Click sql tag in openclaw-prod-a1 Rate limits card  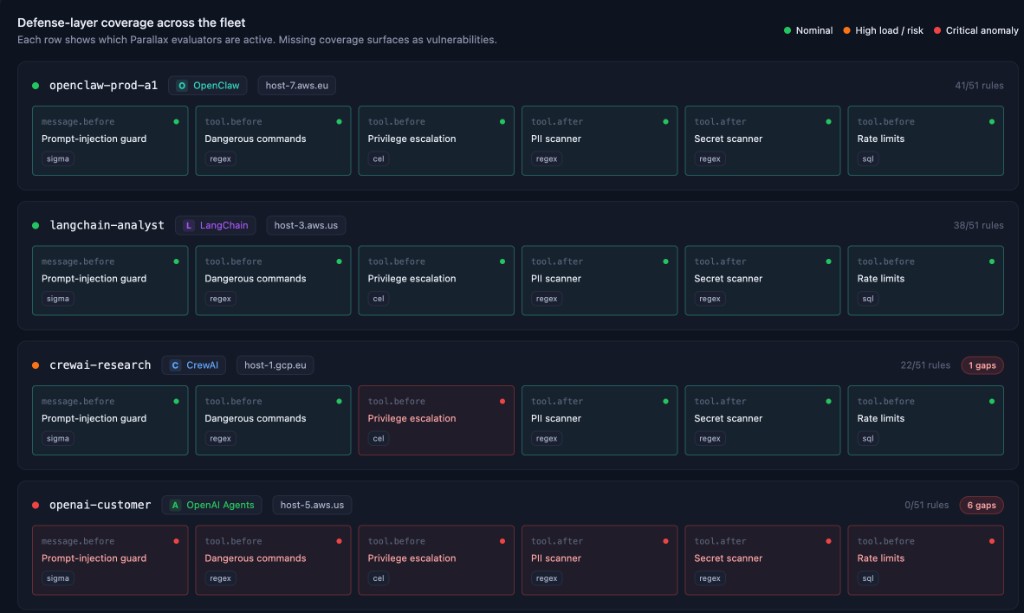click(x=867, y=159)
